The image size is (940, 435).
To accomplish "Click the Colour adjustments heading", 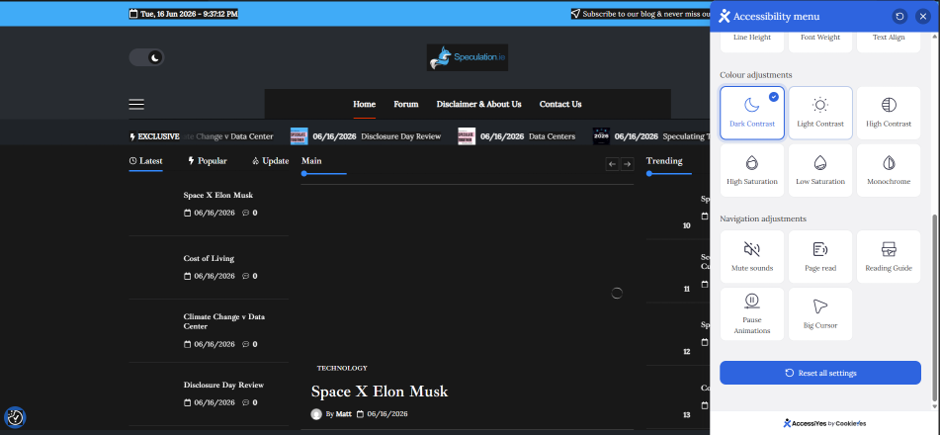I will point(756,75).
